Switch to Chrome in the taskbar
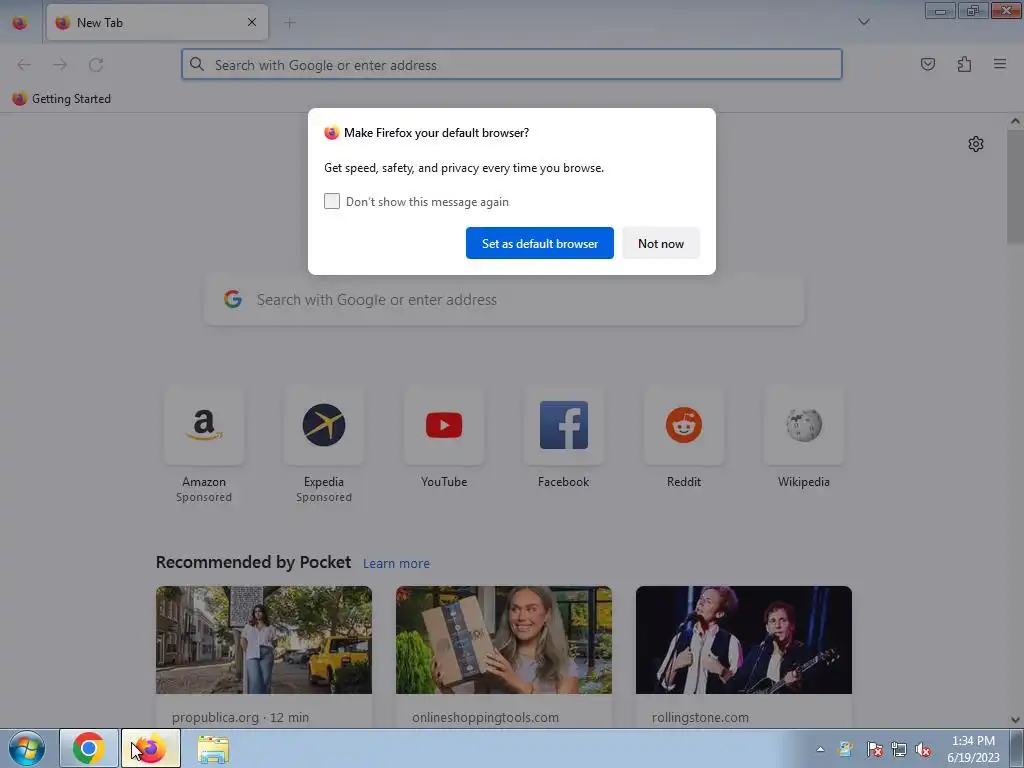This screenshot has width=1024, height=768. click(x=89, y=748)
